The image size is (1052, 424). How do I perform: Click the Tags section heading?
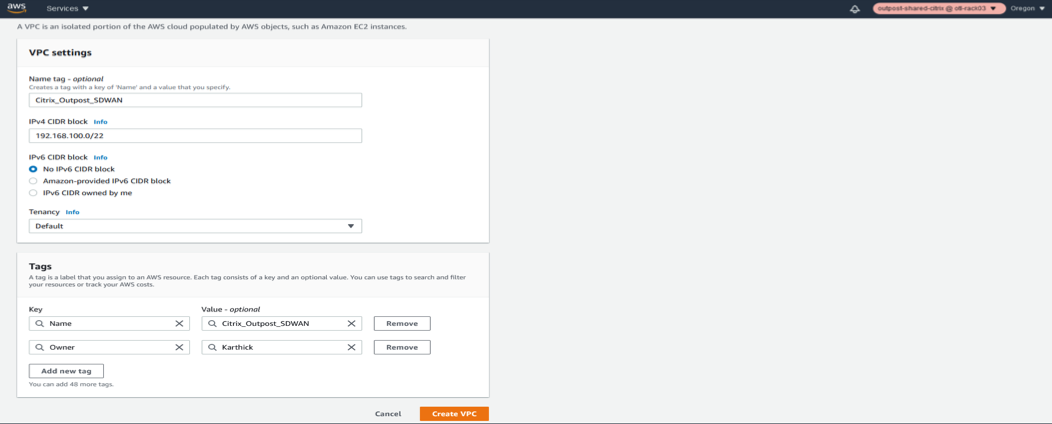(x=40, y=266)
